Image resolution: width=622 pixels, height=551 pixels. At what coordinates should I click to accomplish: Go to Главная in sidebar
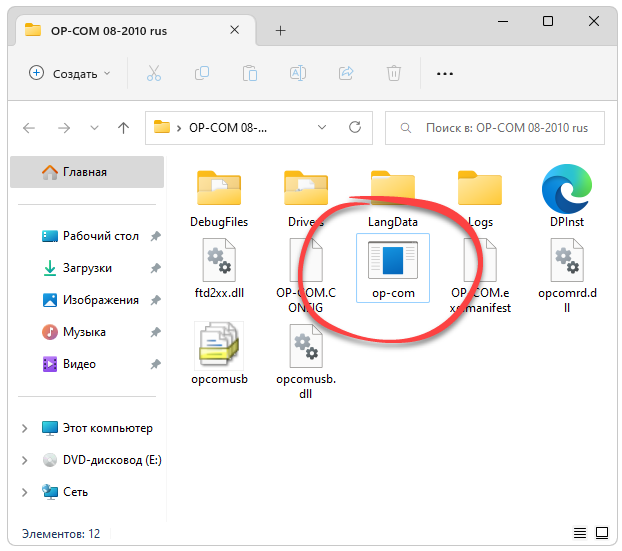point(87,172)
